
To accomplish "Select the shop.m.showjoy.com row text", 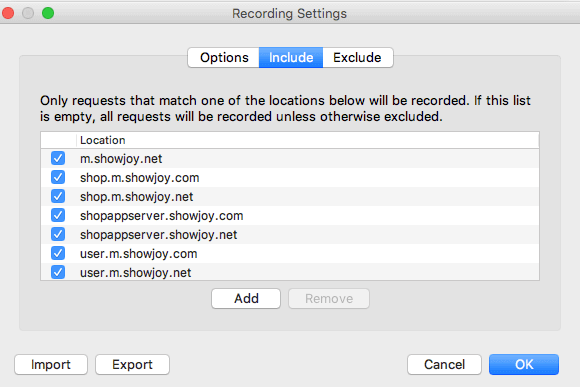I will [139, 178].
